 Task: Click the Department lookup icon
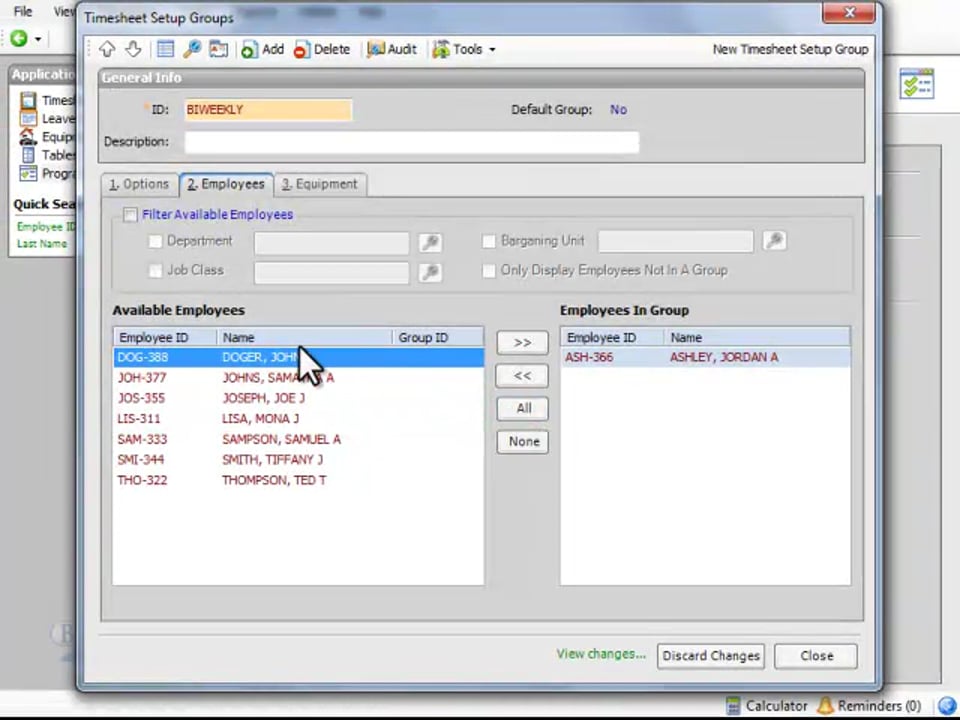point(430,242)
